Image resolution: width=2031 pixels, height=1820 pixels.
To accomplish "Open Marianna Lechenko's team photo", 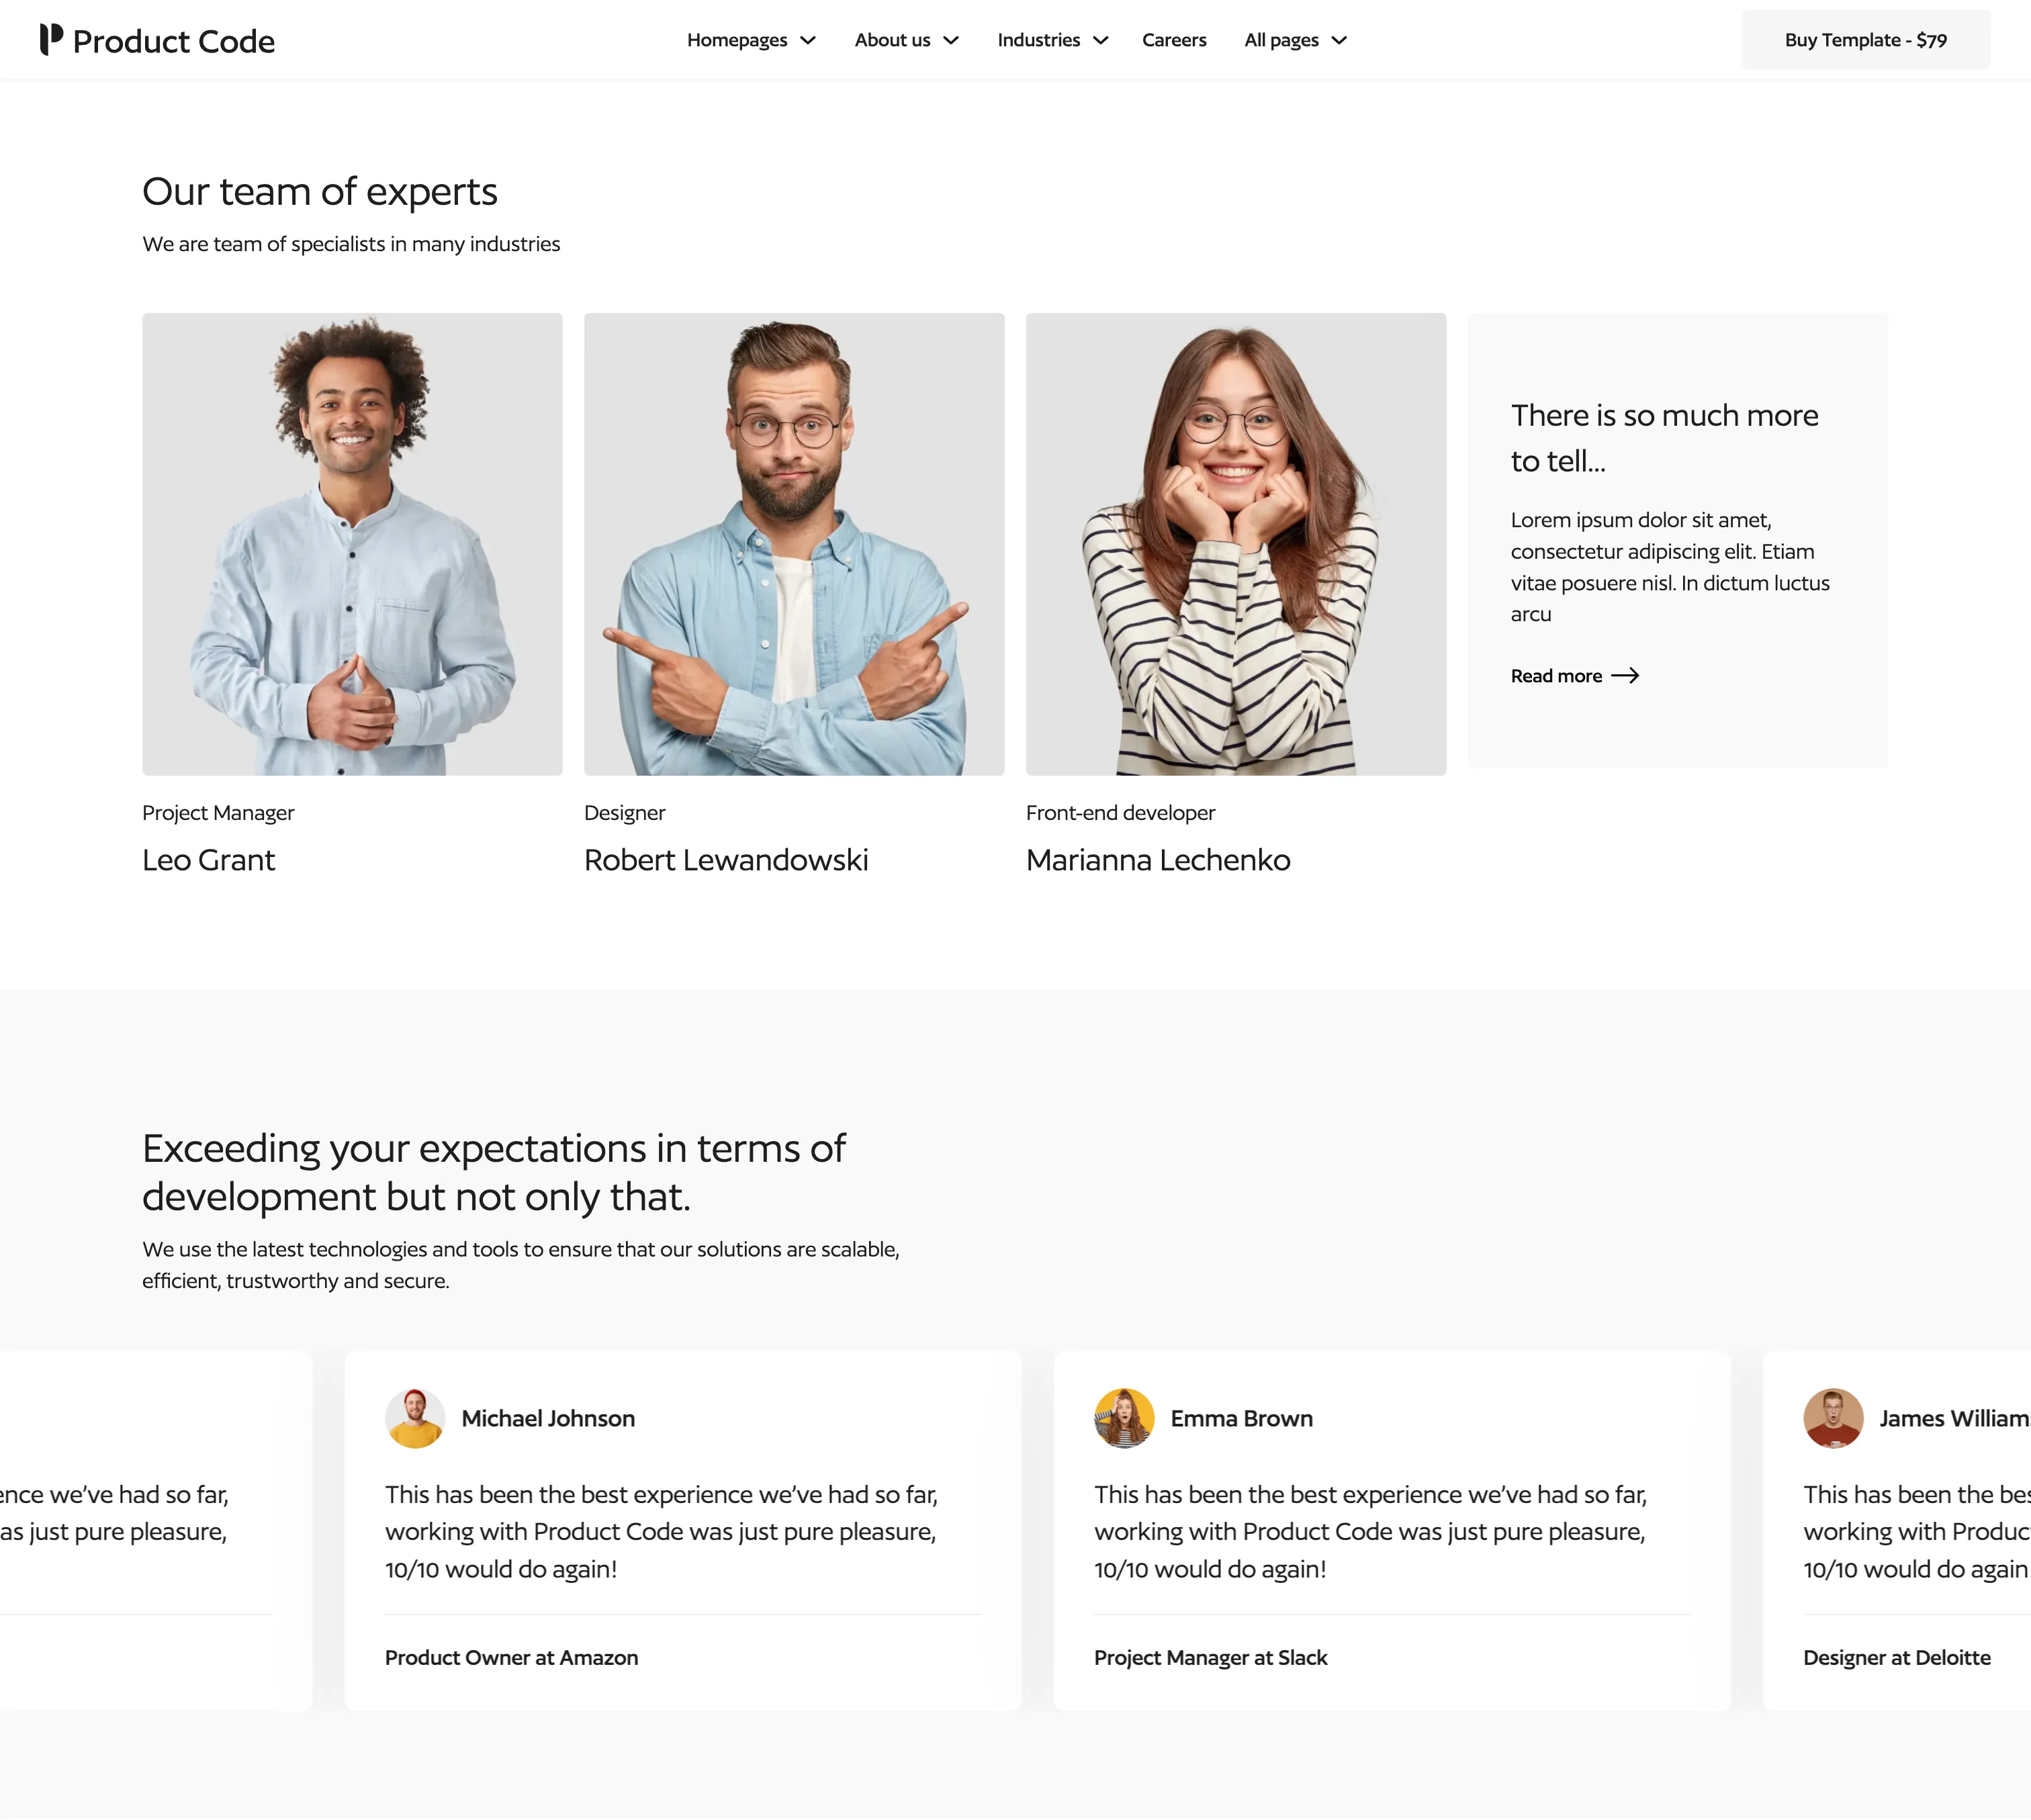I will point(1236,544).
